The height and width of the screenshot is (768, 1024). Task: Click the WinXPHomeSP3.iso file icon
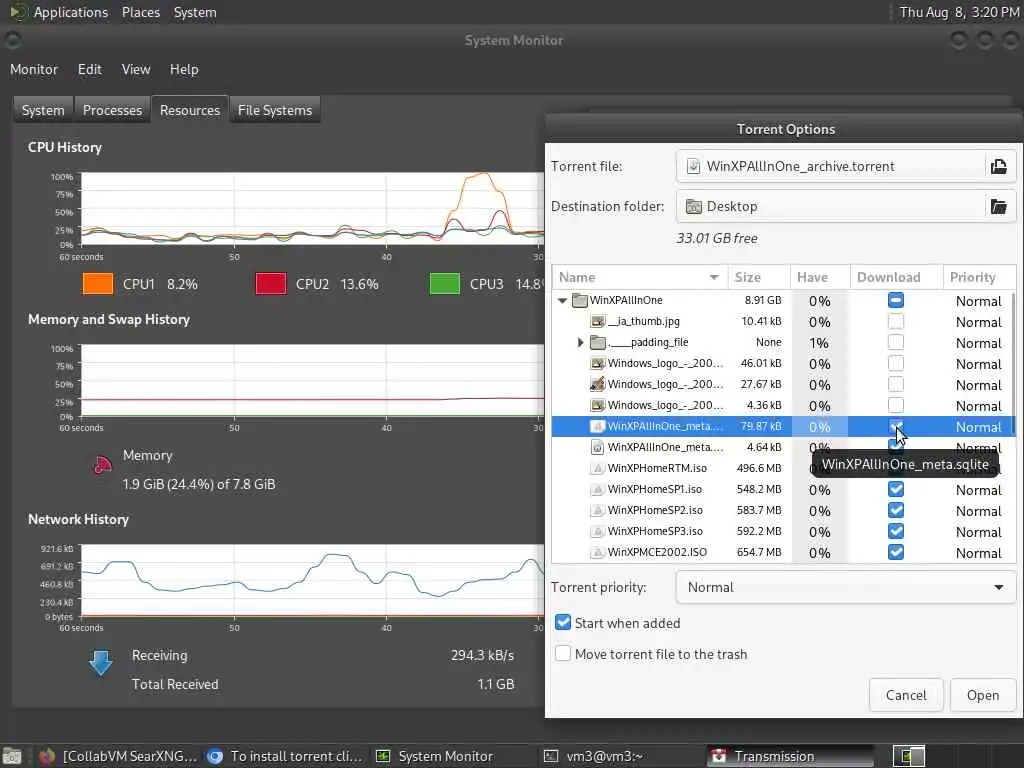click(596, 531)
